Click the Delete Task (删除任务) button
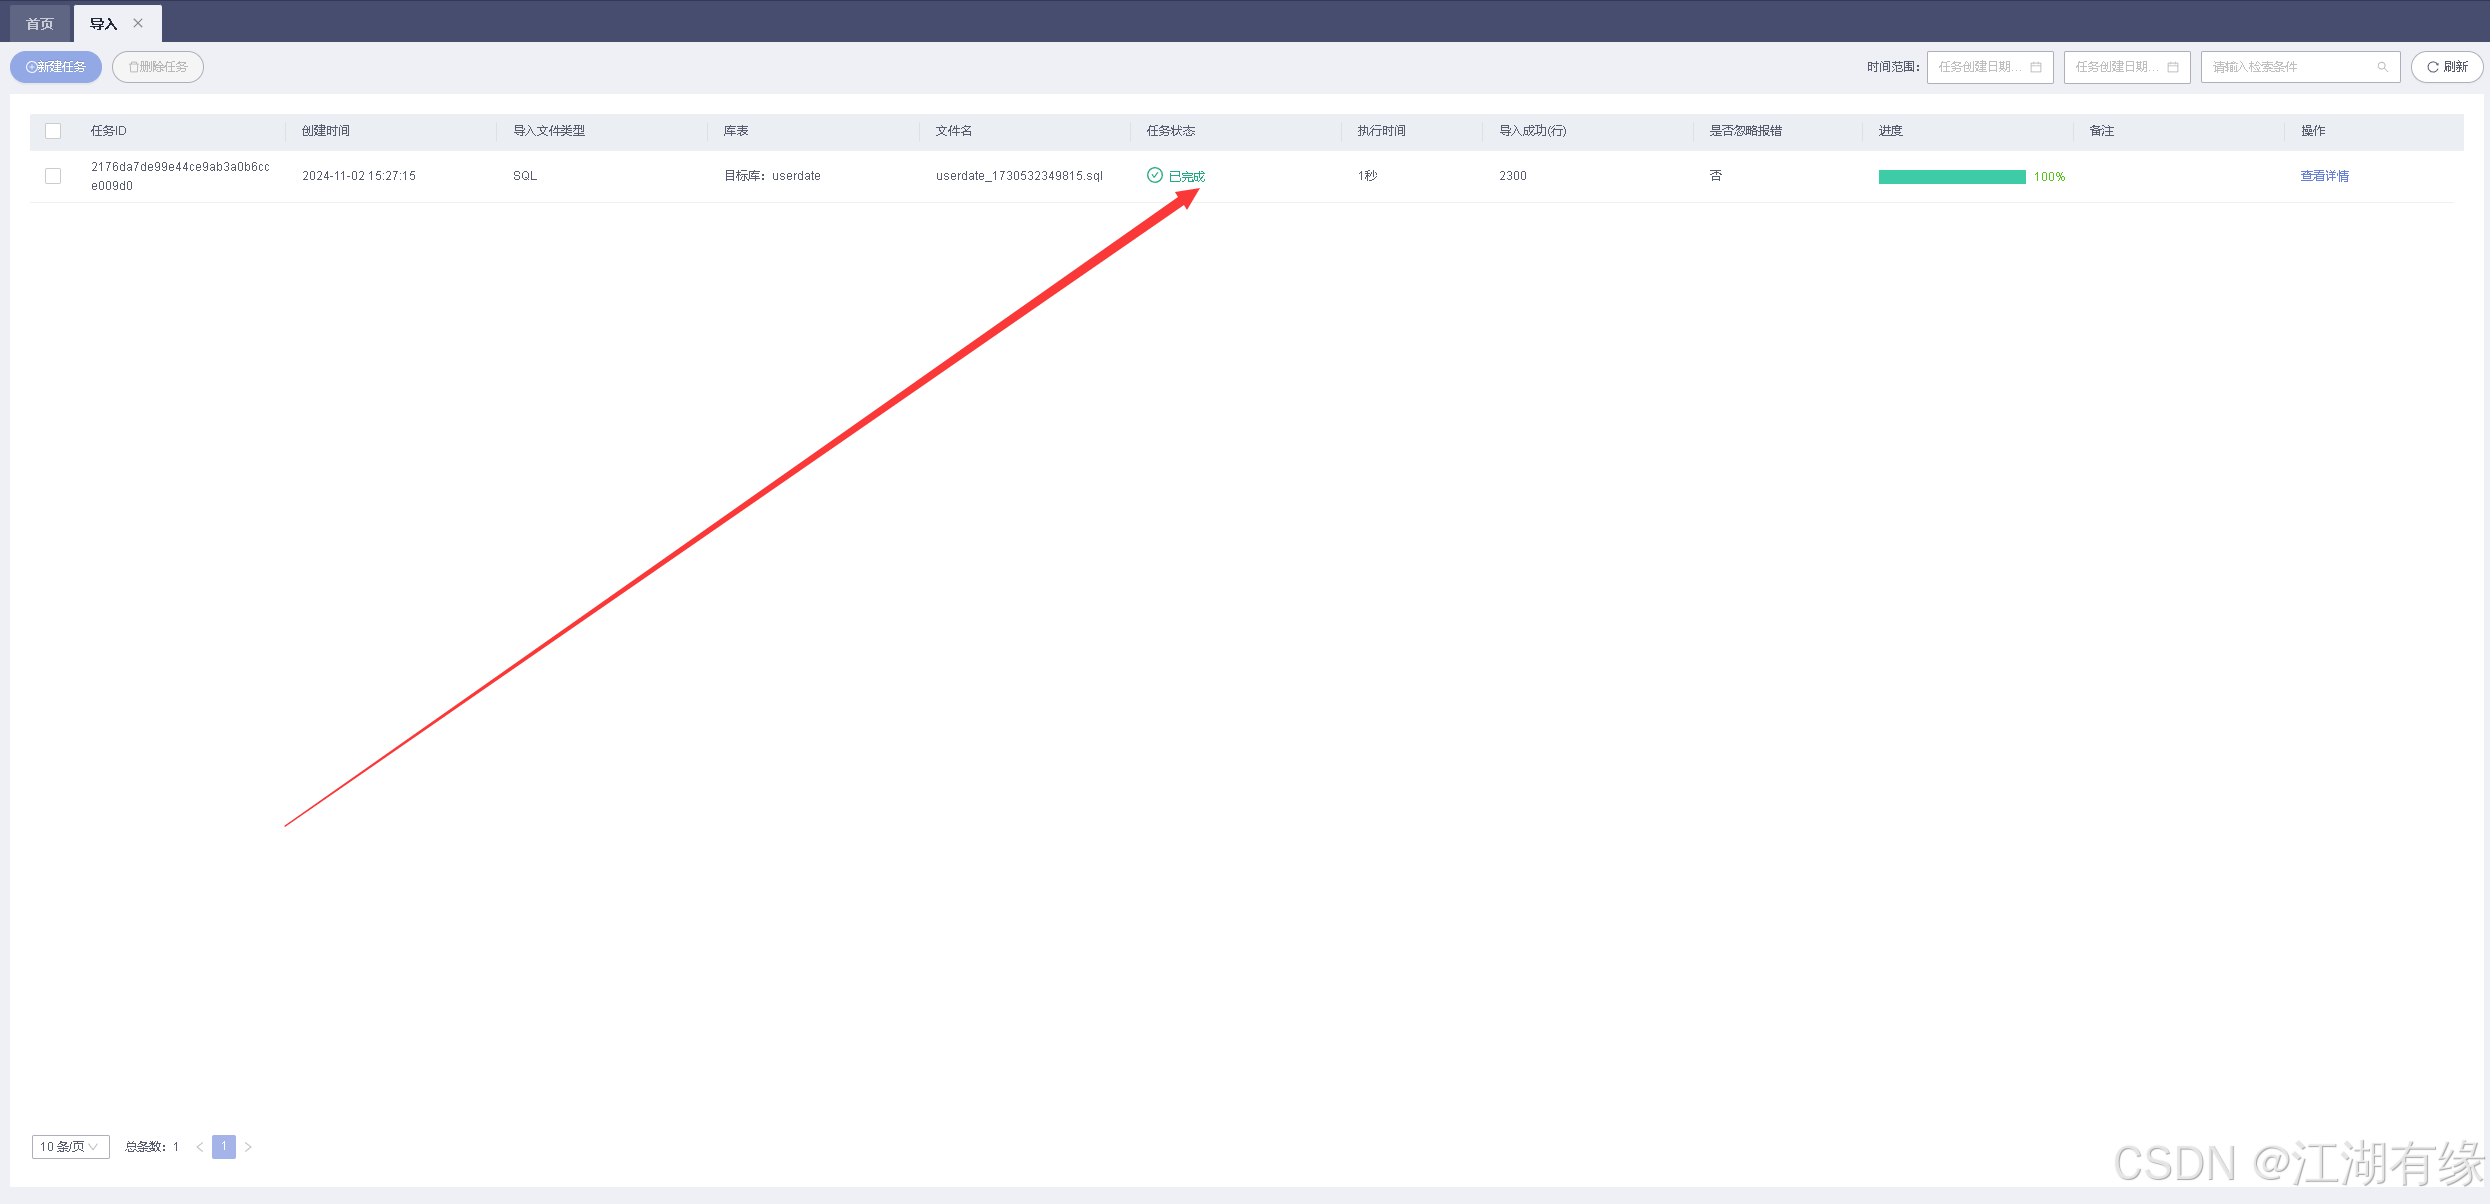Viewport: 2490px width, 1204px height. point(158,67)
